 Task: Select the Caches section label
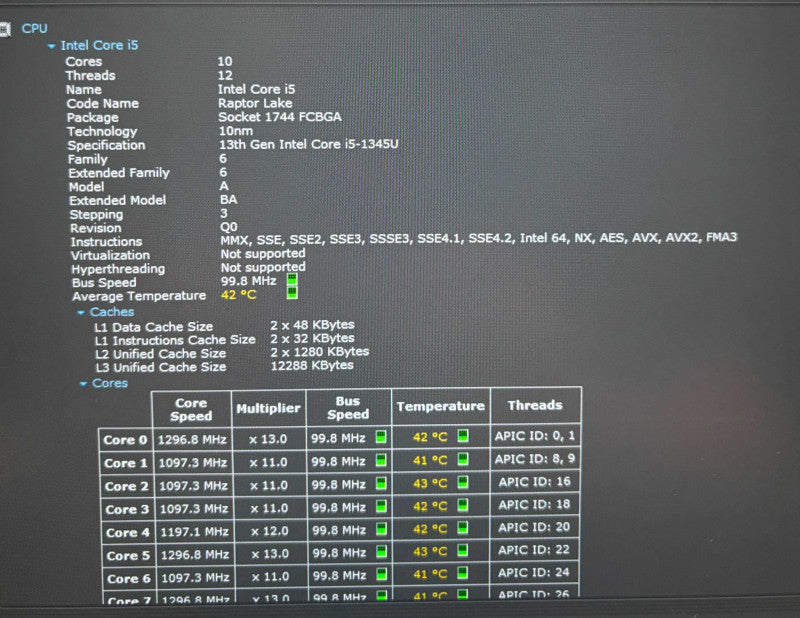112,312
